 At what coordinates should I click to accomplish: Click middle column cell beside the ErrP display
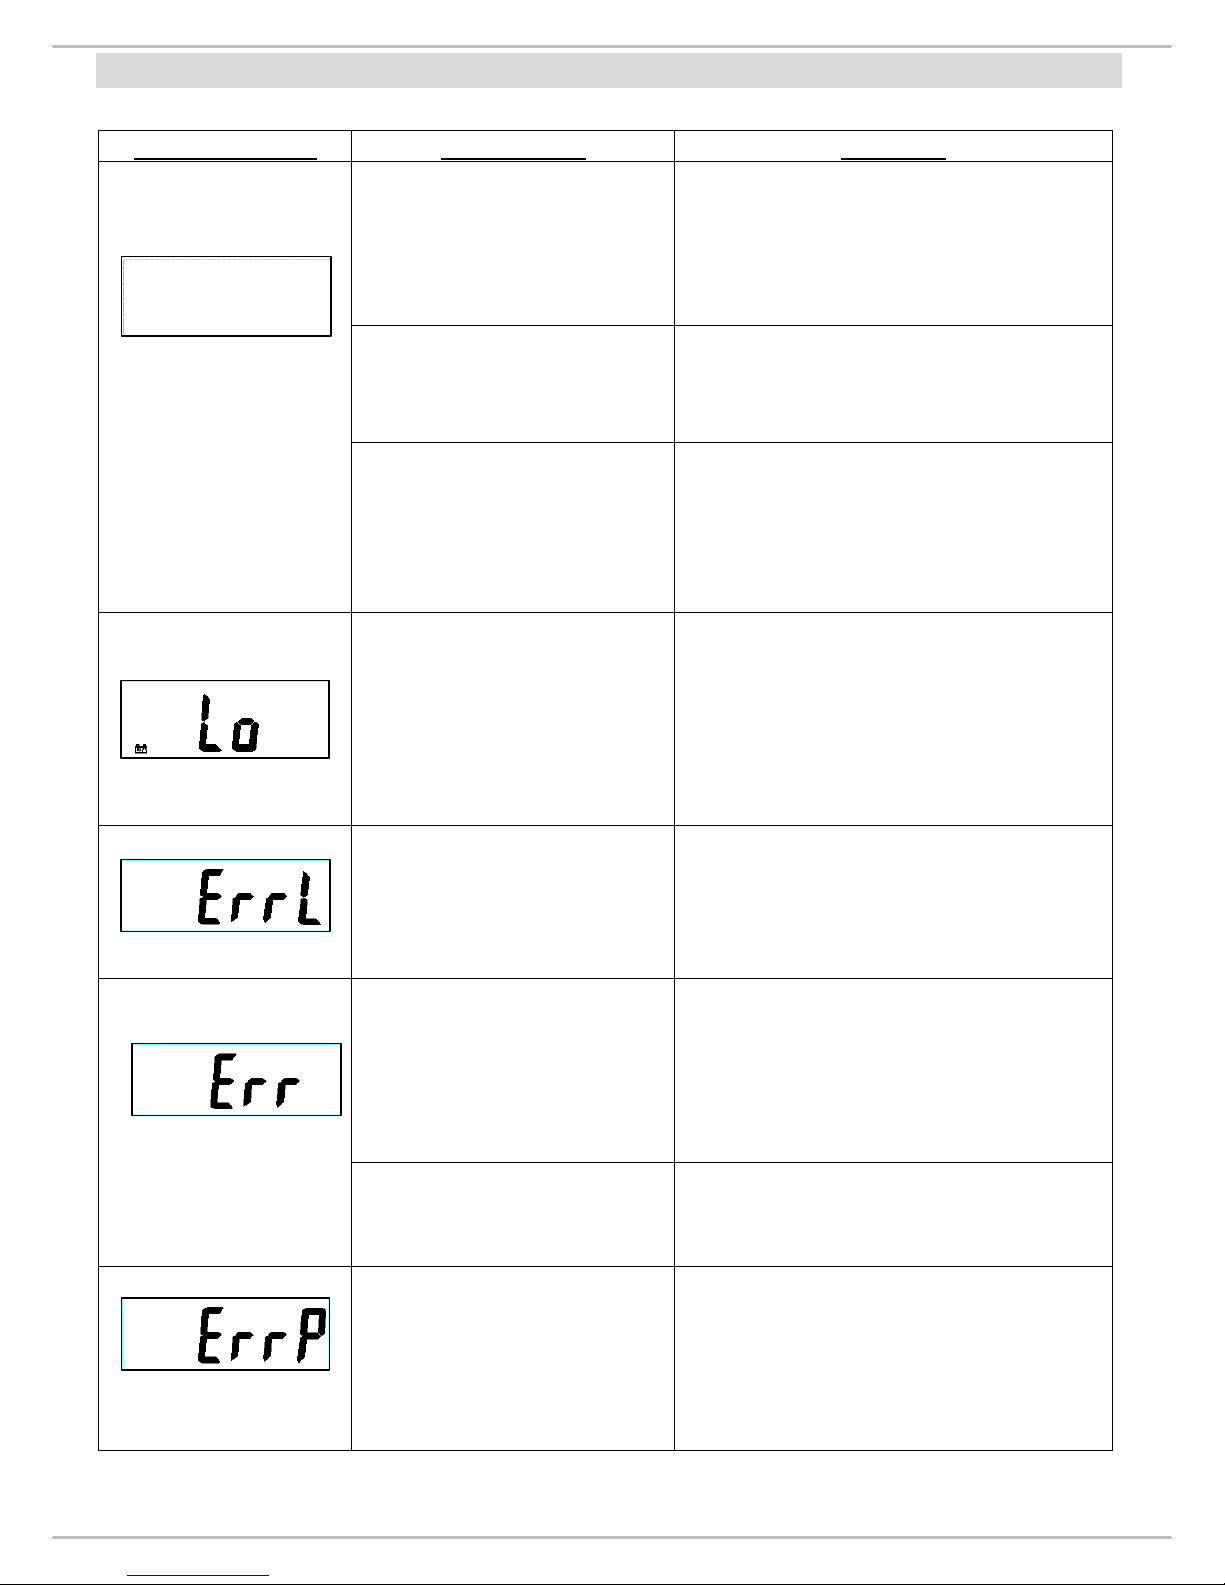513,1358
